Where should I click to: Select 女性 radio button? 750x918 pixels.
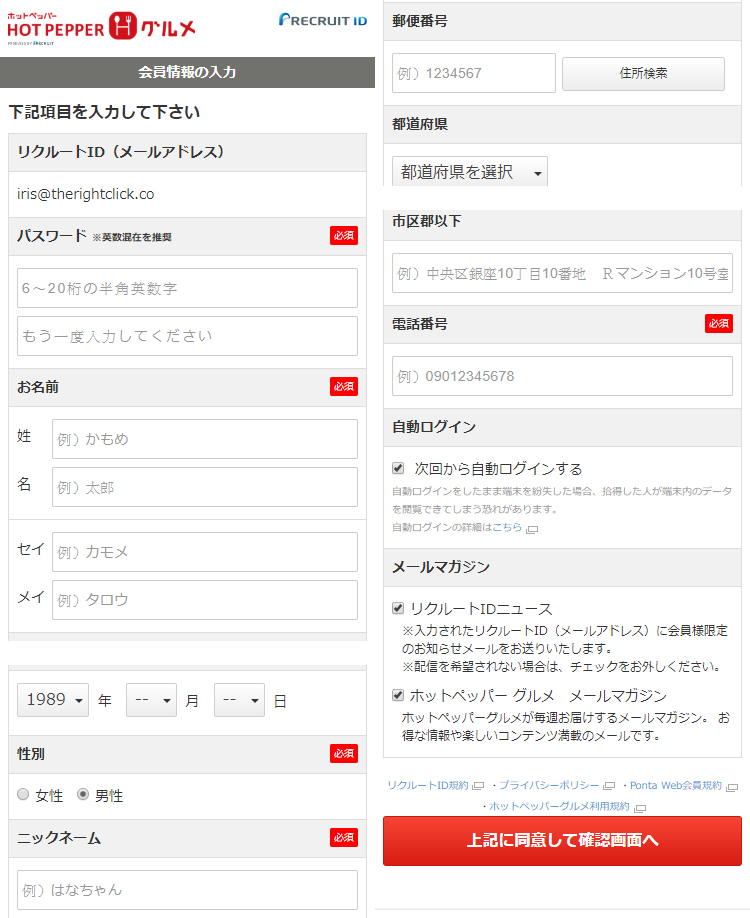click(23, 794)
